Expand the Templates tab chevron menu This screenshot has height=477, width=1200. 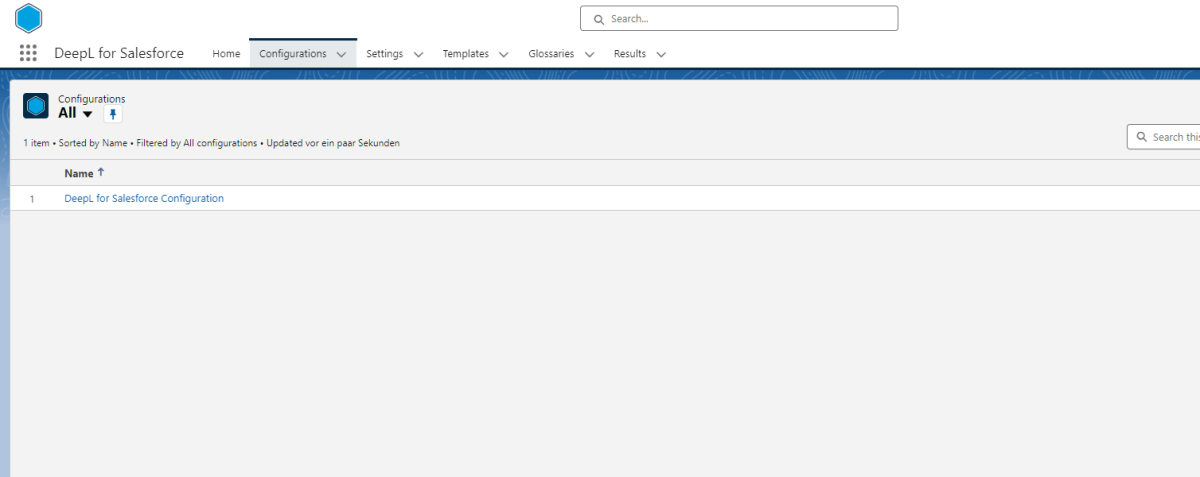point(504,54)
